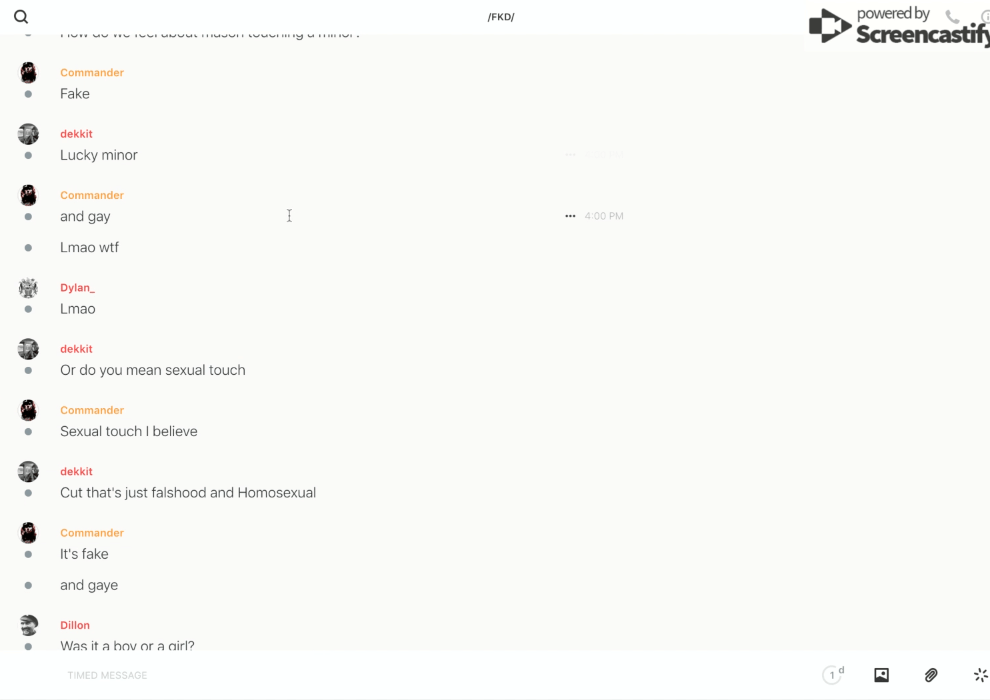
Task: Click Dillon's avatar picture
Action: point(28,625)
